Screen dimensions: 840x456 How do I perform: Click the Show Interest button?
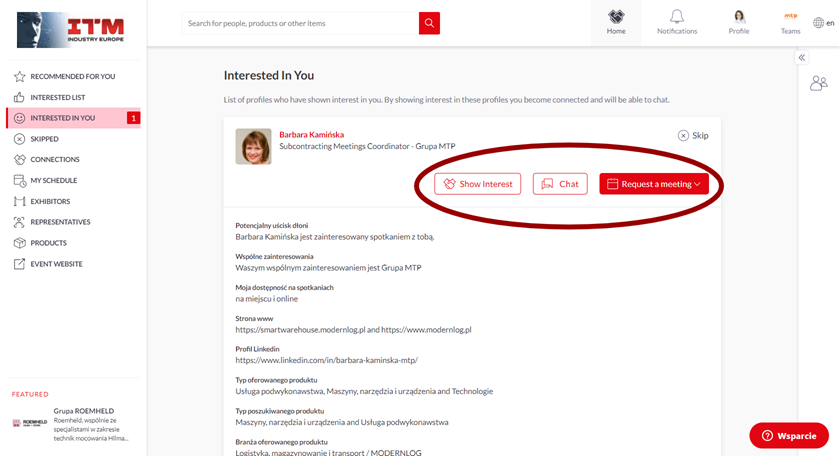pos(477,184)
